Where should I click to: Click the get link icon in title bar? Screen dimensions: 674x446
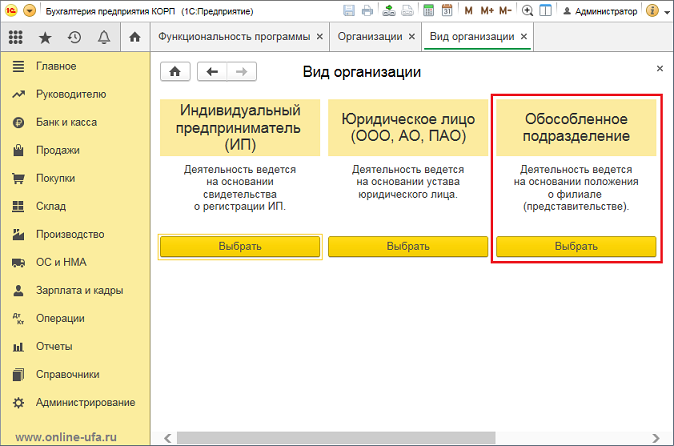(389, 11)
